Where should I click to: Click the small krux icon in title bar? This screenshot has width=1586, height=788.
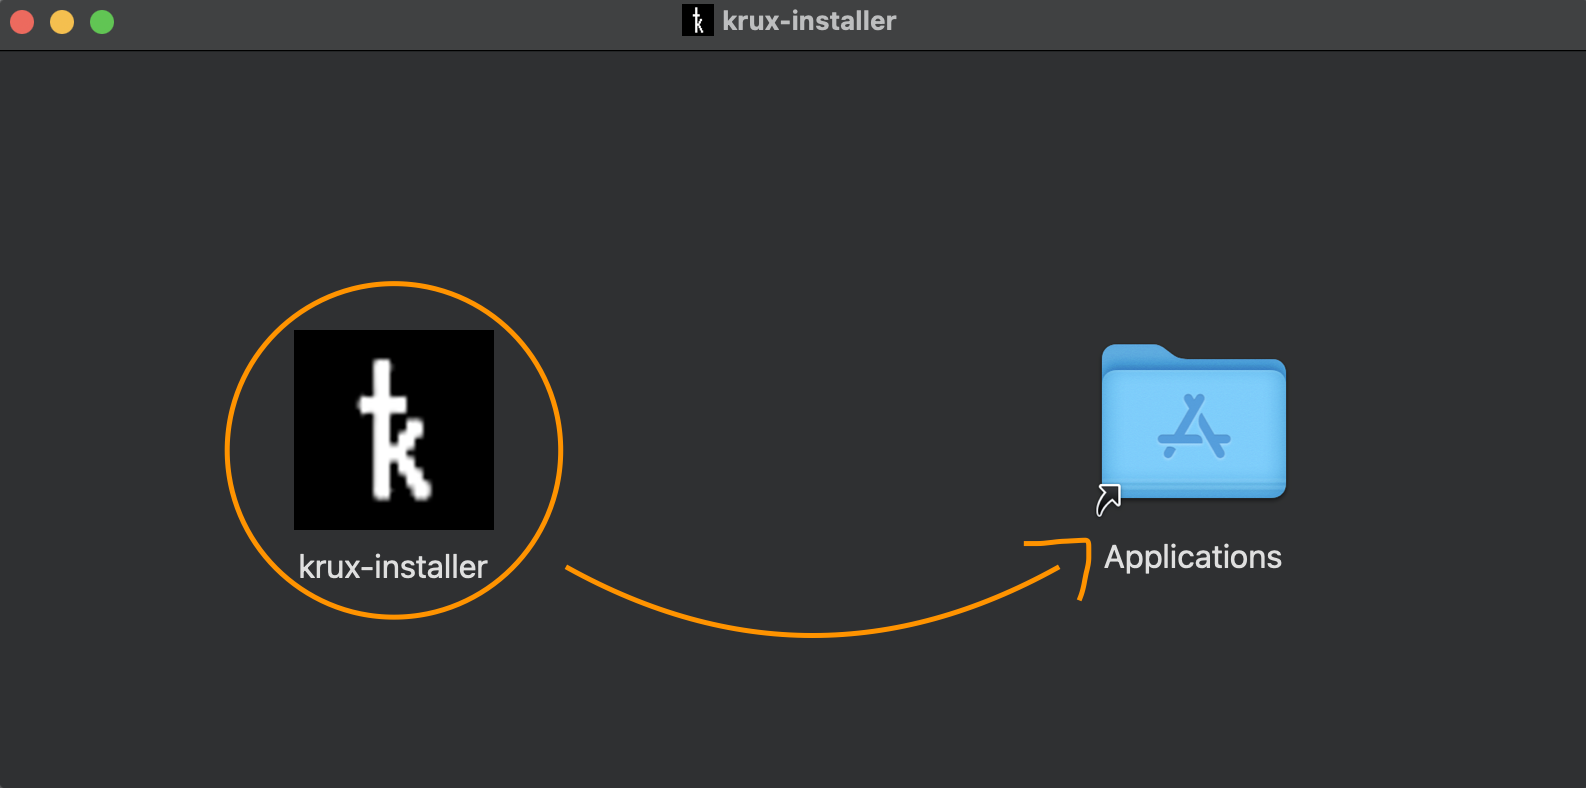[x=698, y=20]
